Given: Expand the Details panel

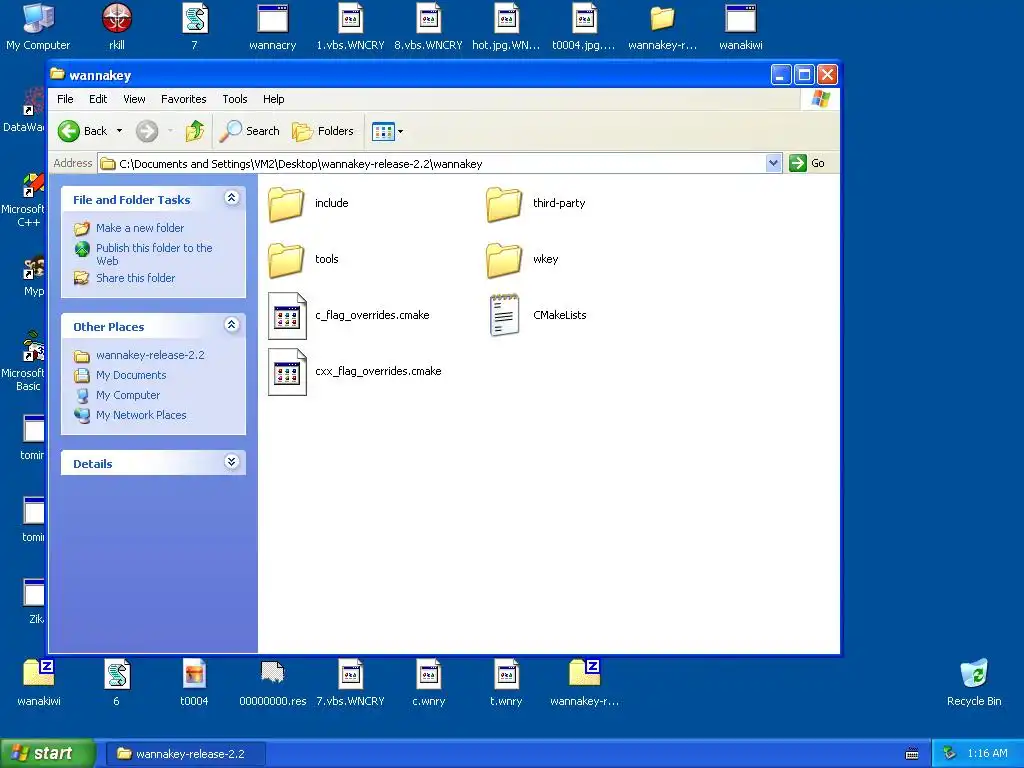Looking at the screenshot, I should click(231, 462).
